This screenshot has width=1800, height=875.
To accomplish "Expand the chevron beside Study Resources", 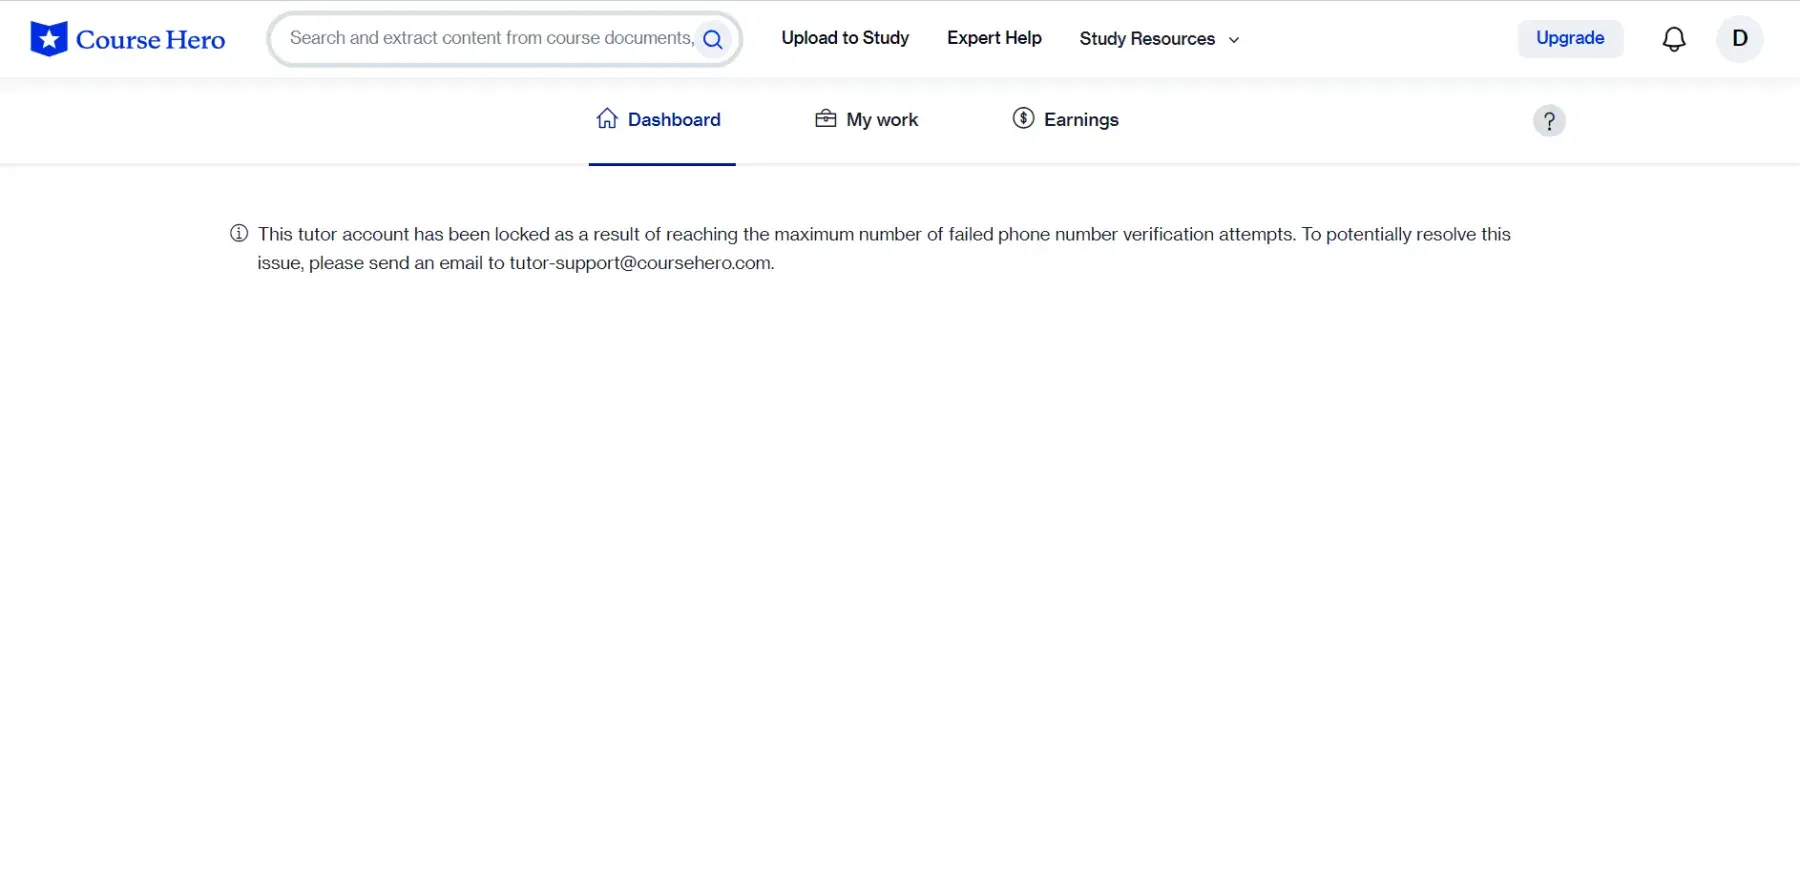I will pos(1234,40).
